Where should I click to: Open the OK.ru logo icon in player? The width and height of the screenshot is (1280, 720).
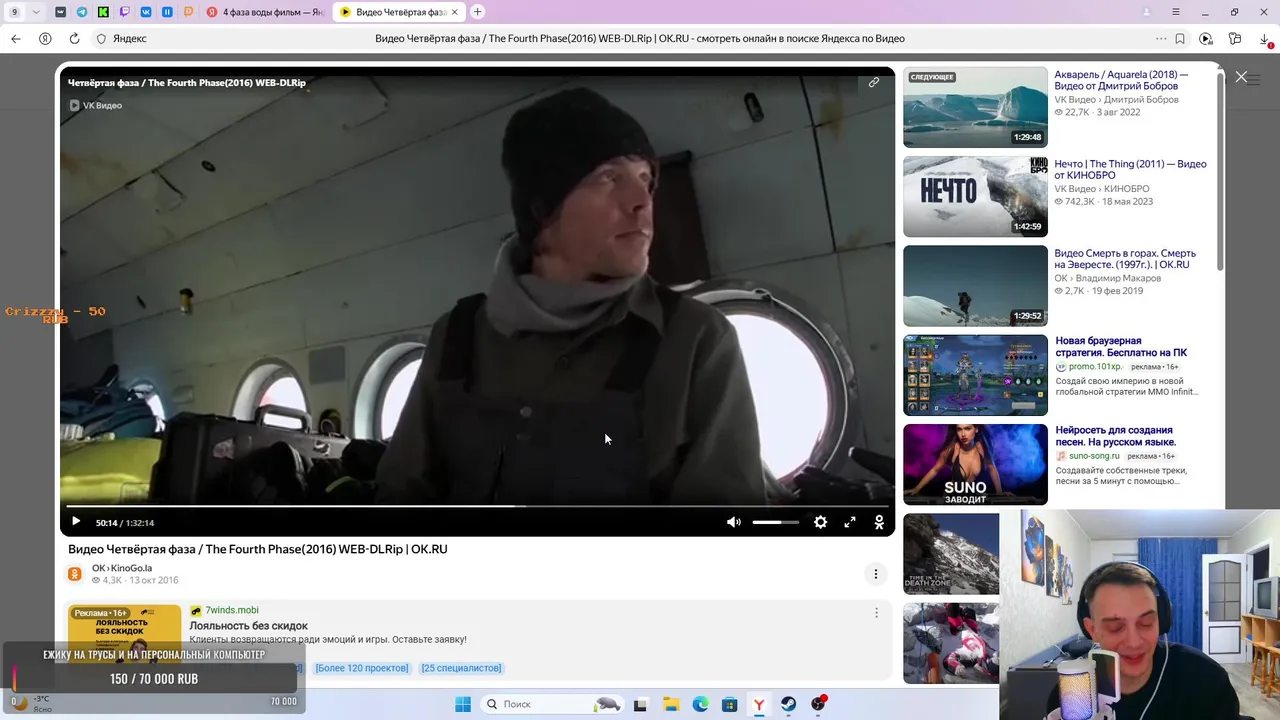[x=879, y=522]
